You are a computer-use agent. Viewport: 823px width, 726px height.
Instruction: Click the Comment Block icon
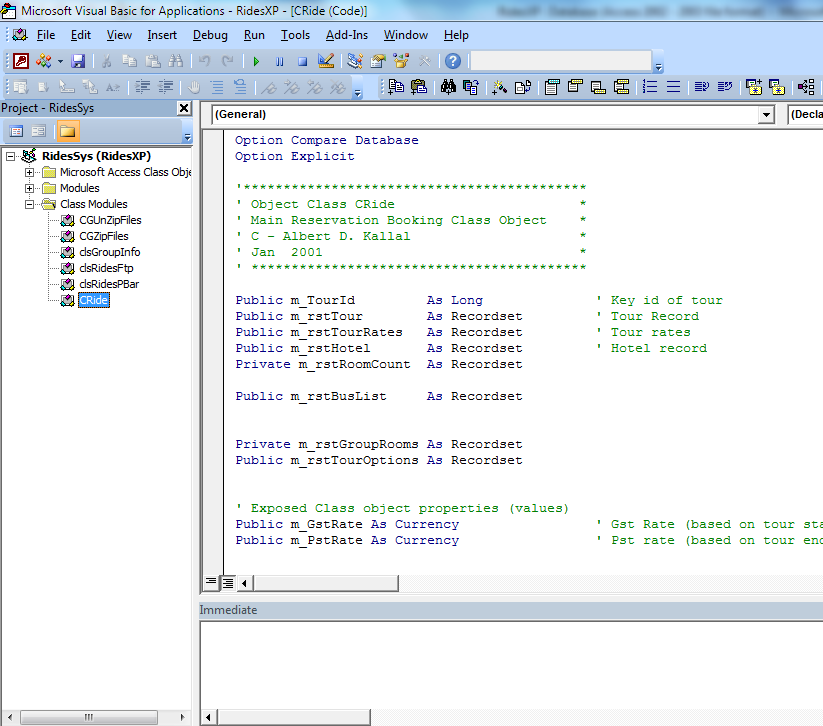click(x=217, y=87)
